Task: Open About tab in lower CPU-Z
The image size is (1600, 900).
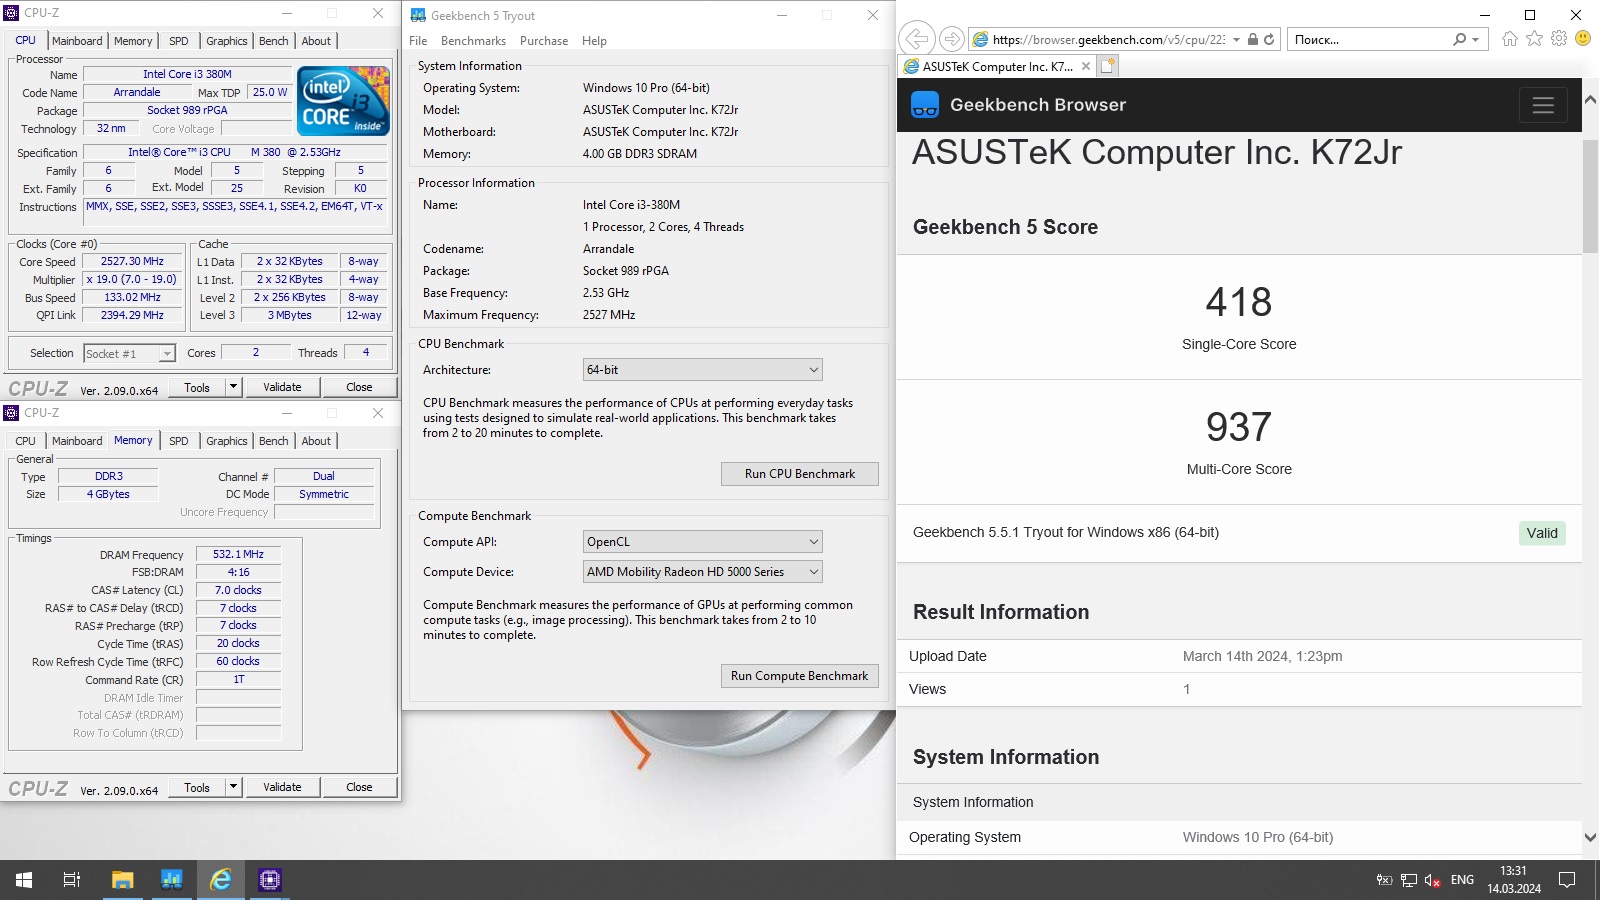Action: (x=316, y=441)
